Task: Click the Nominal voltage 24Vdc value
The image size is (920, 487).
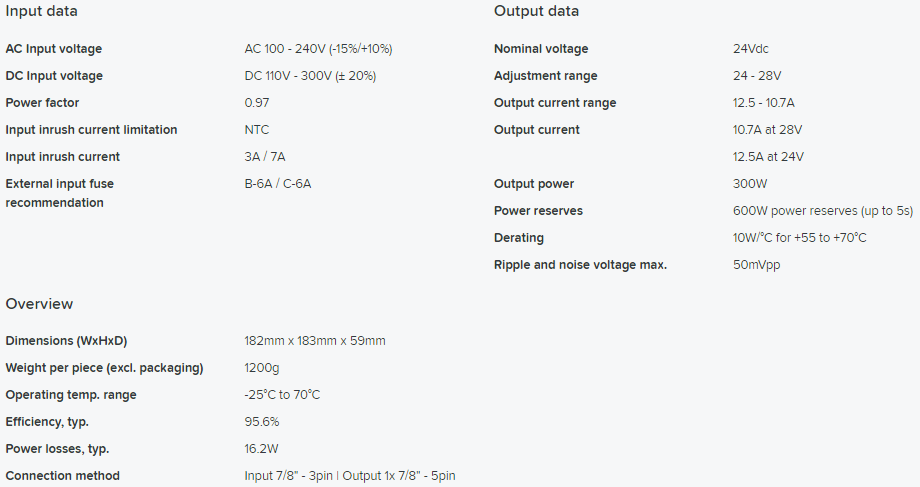Action: (x=751, y=49)
